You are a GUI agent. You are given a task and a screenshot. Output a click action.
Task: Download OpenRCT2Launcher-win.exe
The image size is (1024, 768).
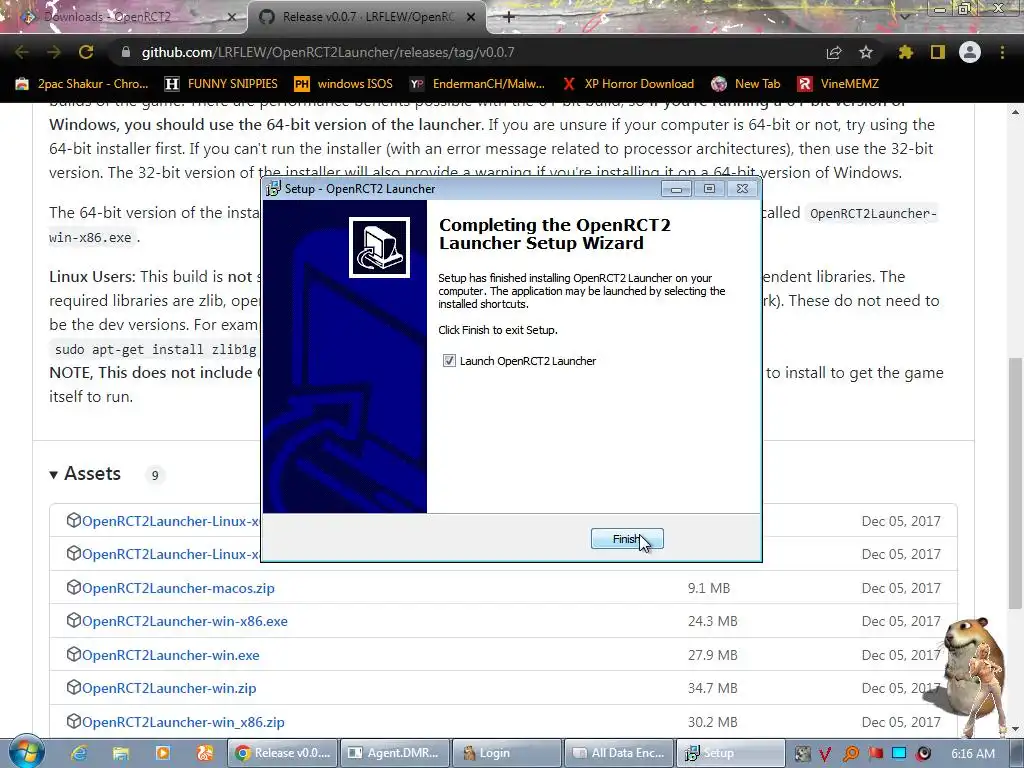pos(170,655)
